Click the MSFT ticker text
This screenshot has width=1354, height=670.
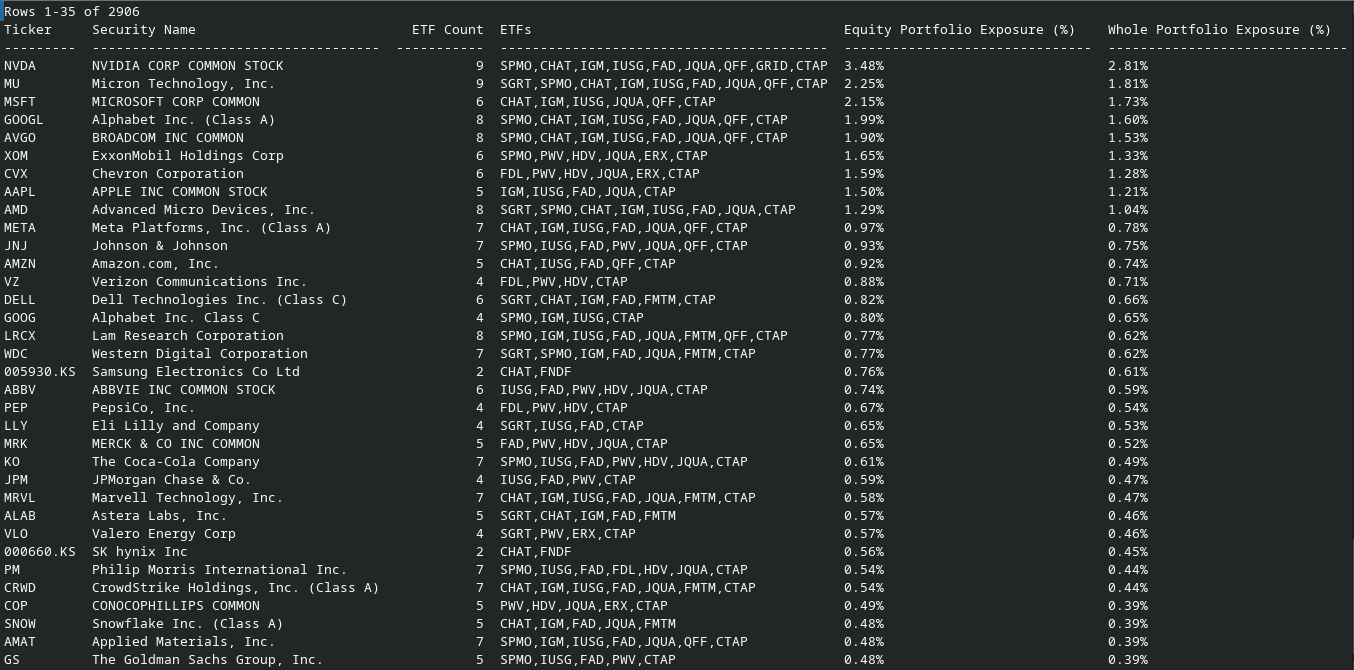20,102
